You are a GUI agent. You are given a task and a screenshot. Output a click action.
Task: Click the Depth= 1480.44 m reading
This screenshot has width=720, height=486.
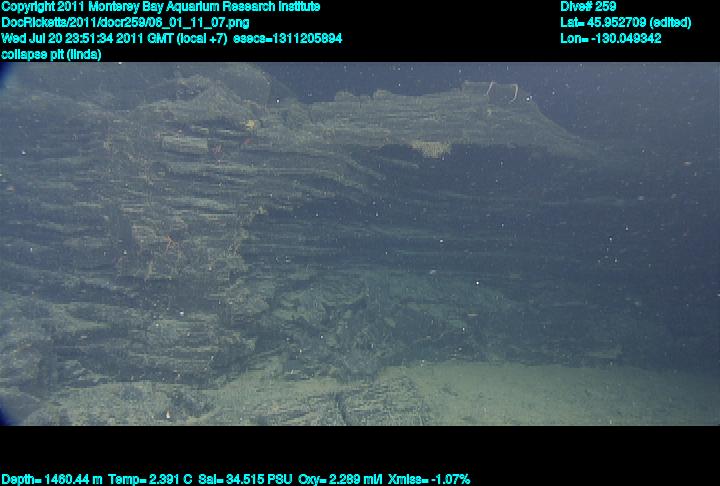pos(51,480)
